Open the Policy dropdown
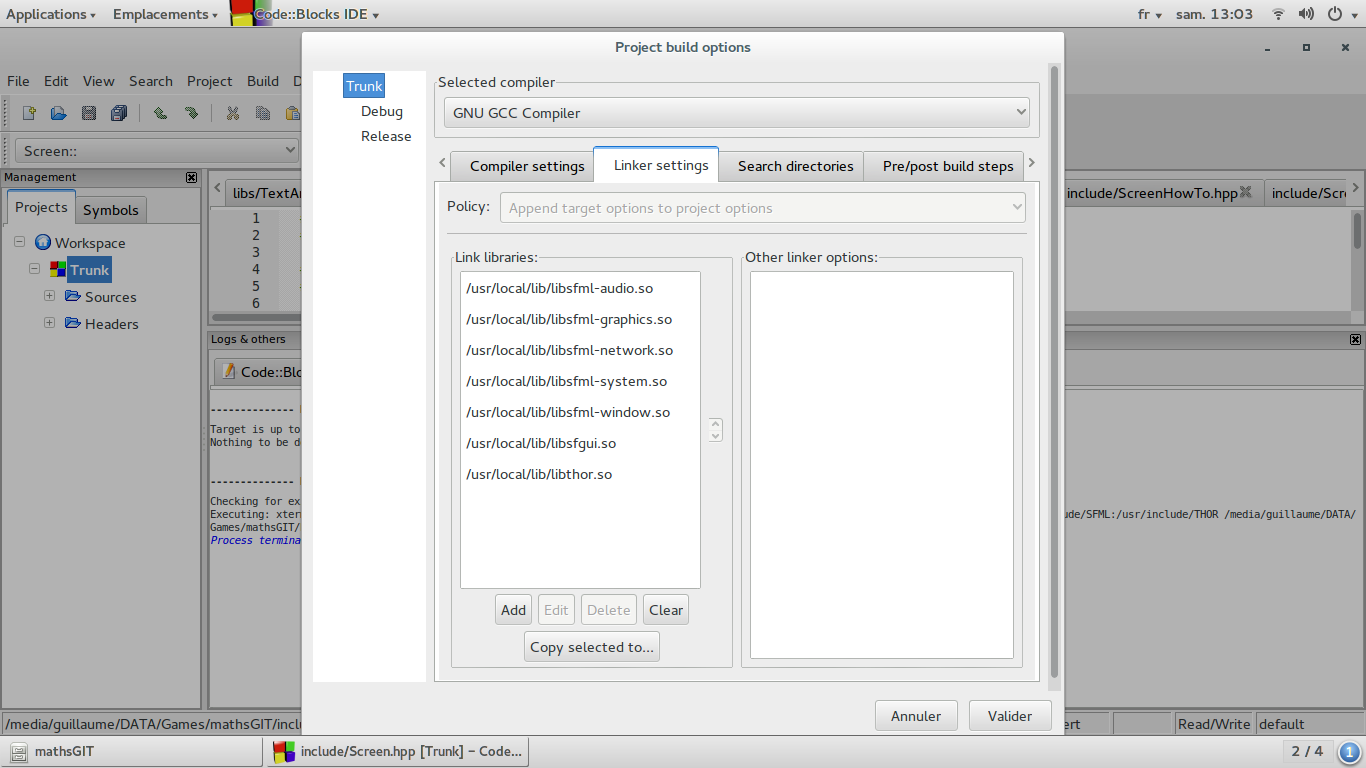The height and width of the screenshot is (768, 1366). (x=763, y=208)
